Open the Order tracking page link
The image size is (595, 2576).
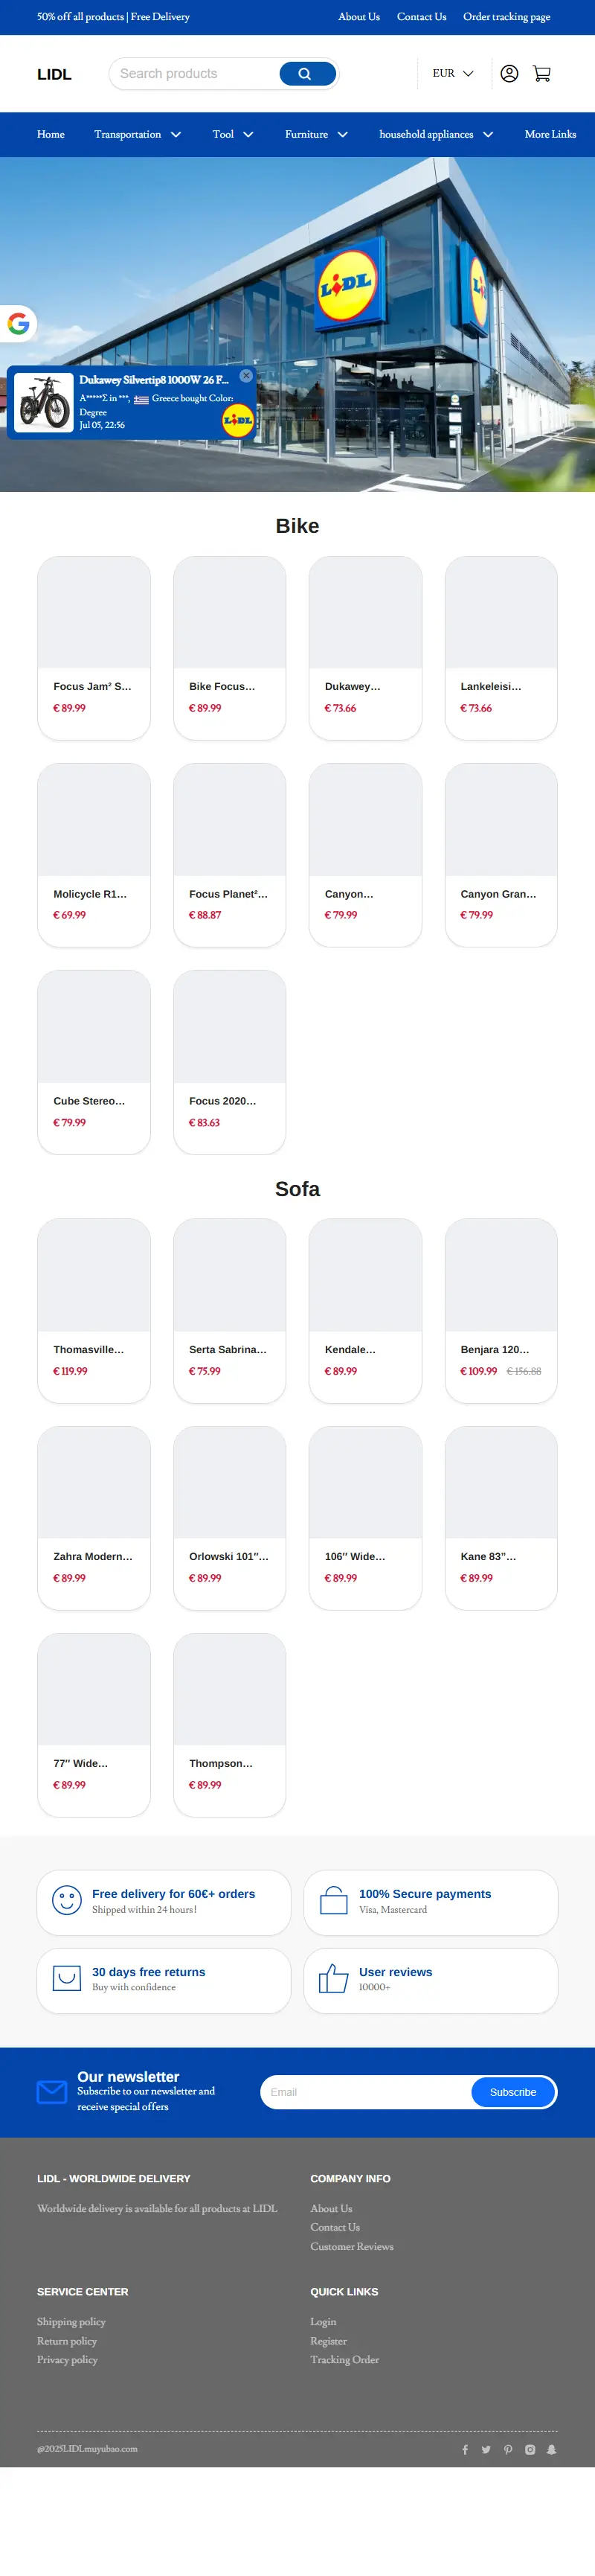click(x=506, y=17)
